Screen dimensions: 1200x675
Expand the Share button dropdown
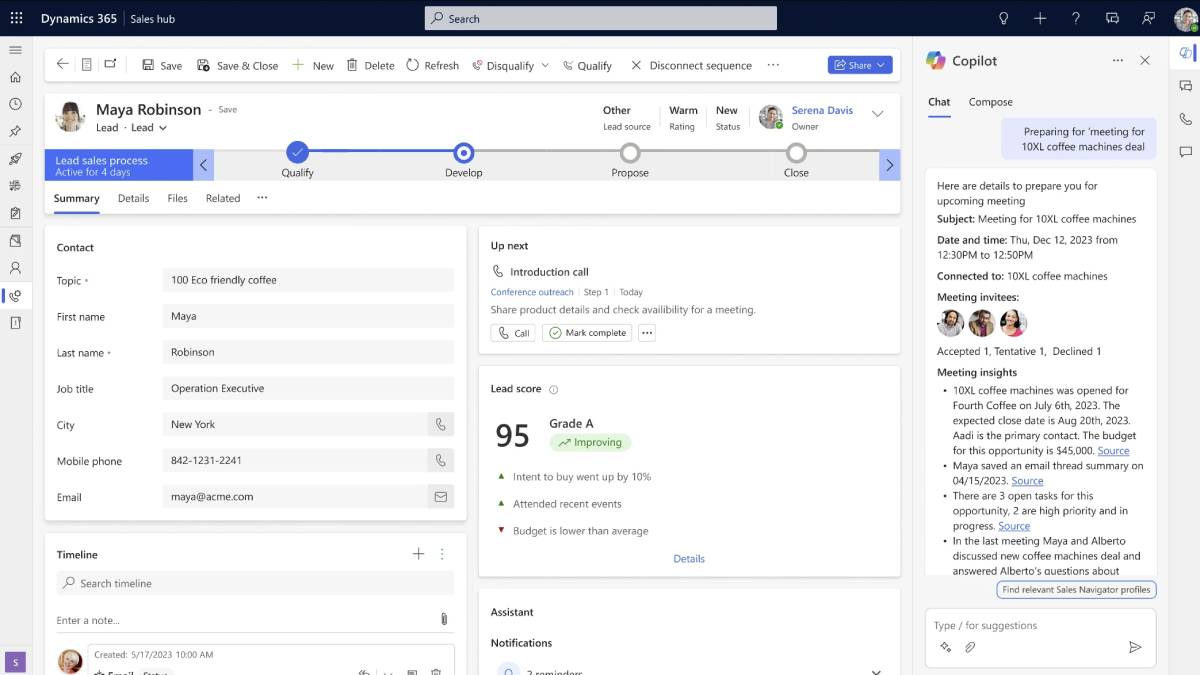click(878, 64)
